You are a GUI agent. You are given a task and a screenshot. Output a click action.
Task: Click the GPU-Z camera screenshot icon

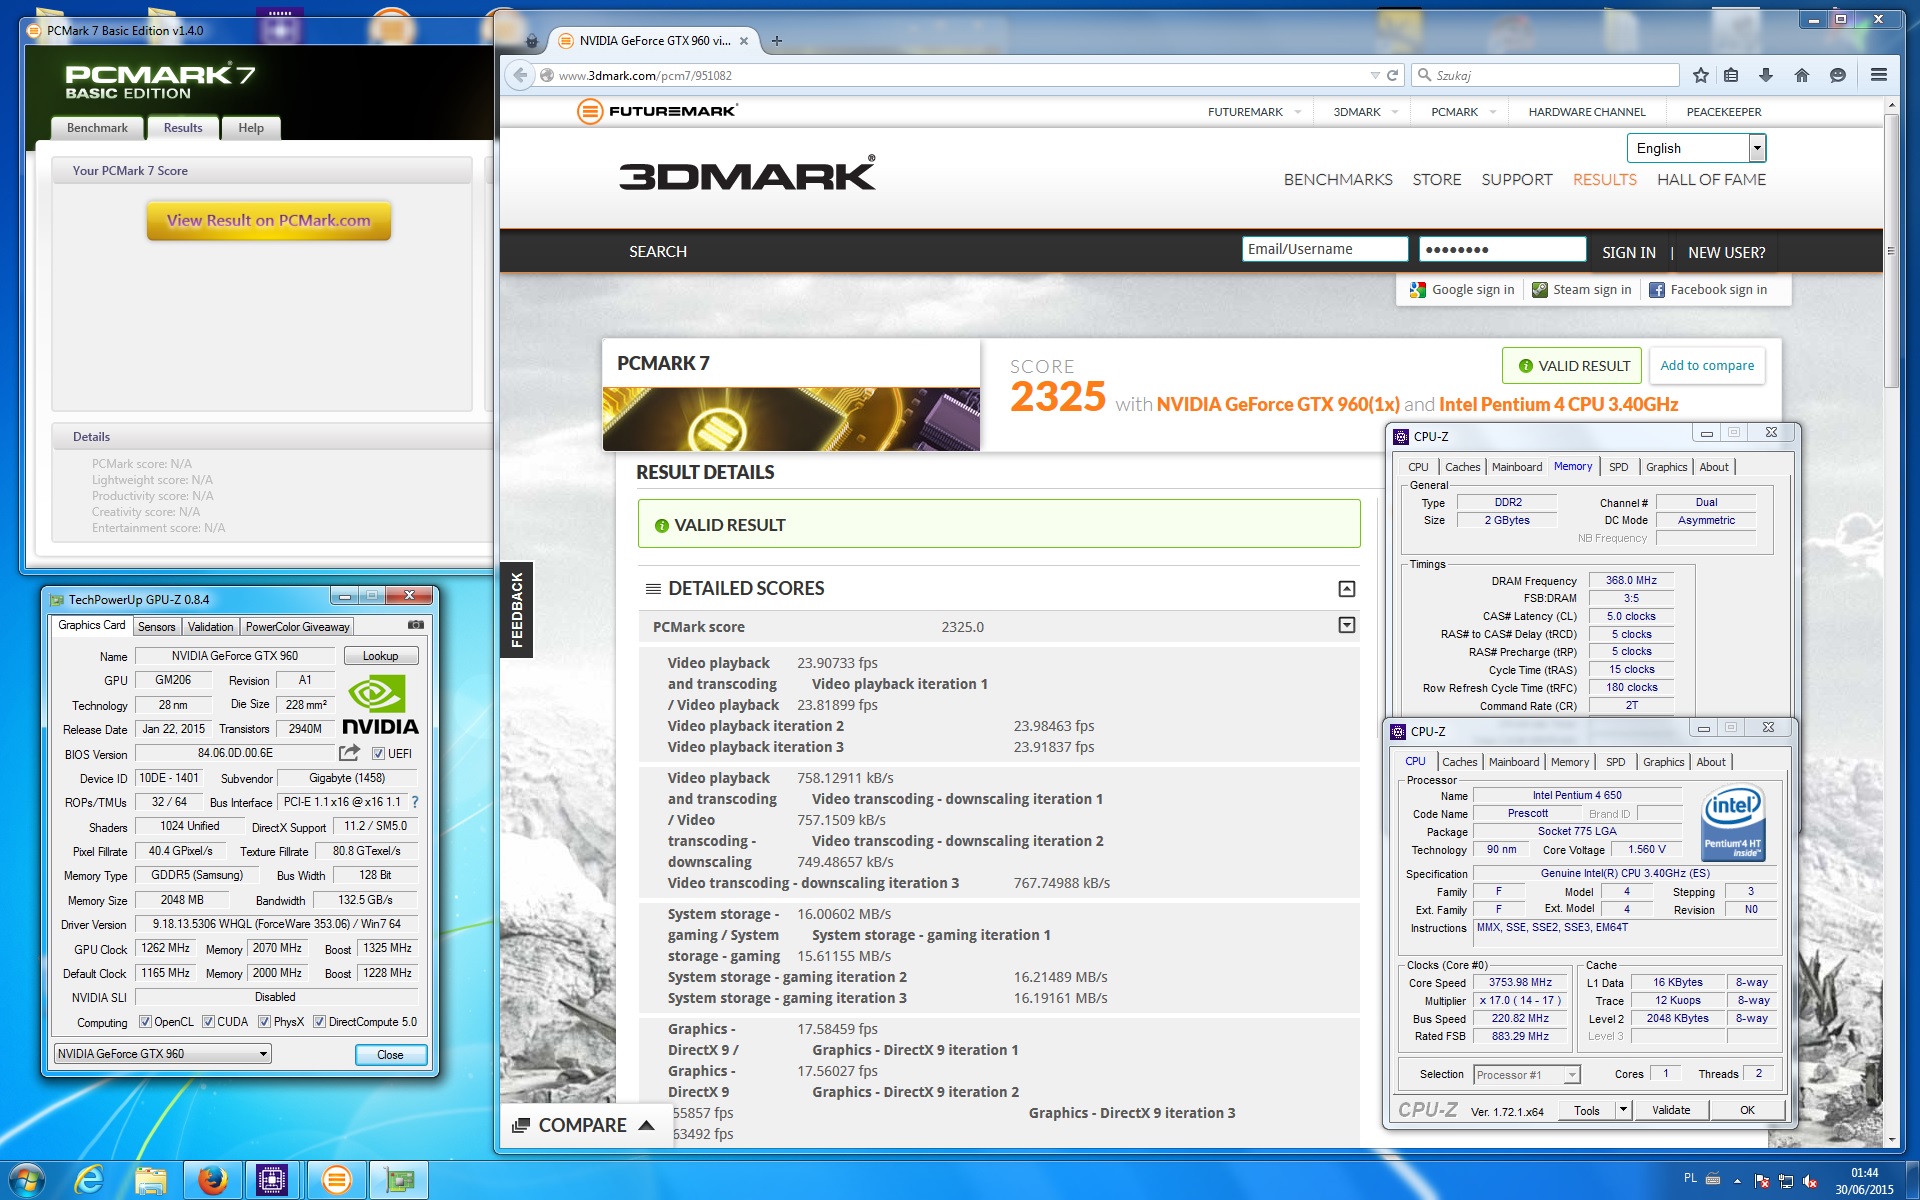pos(416,625)
